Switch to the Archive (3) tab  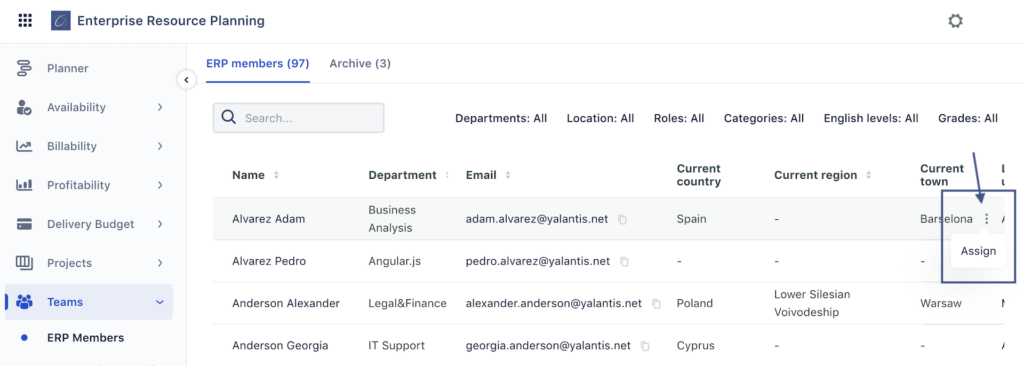pos(360,63)
